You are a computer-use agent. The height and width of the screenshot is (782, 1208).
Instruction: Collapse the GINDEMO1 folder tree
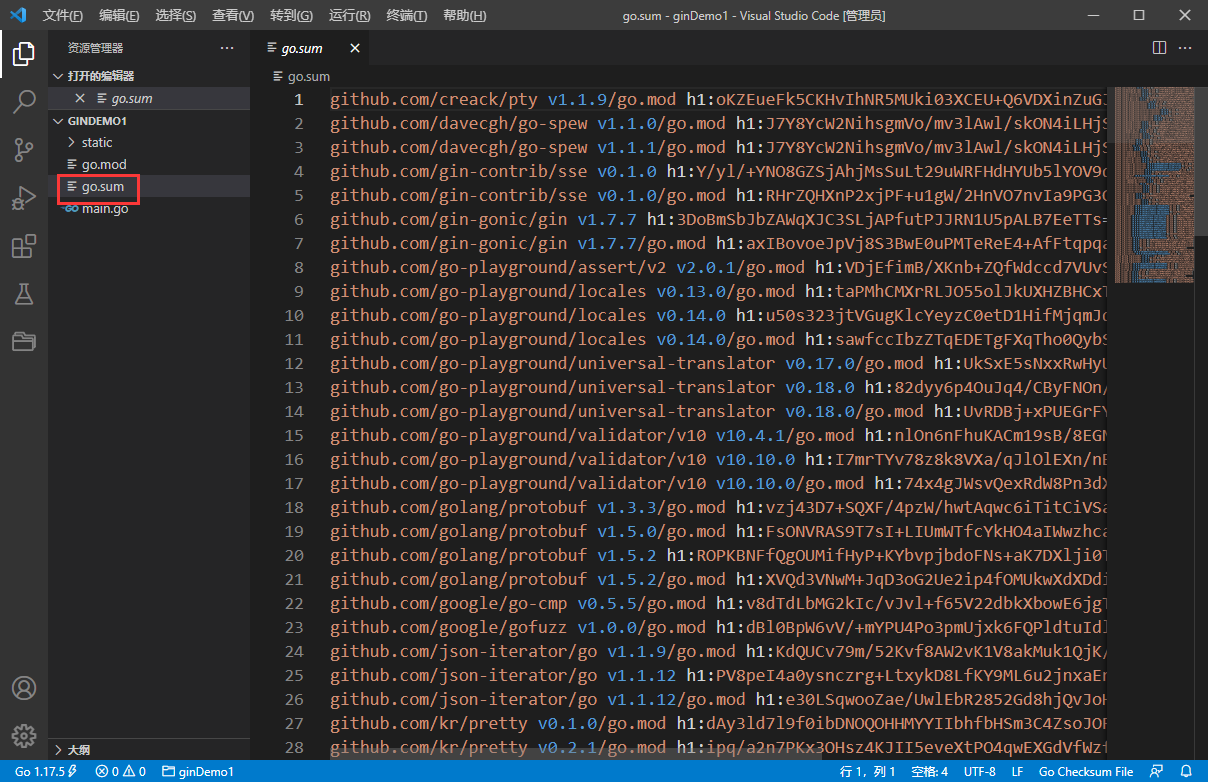58,119
